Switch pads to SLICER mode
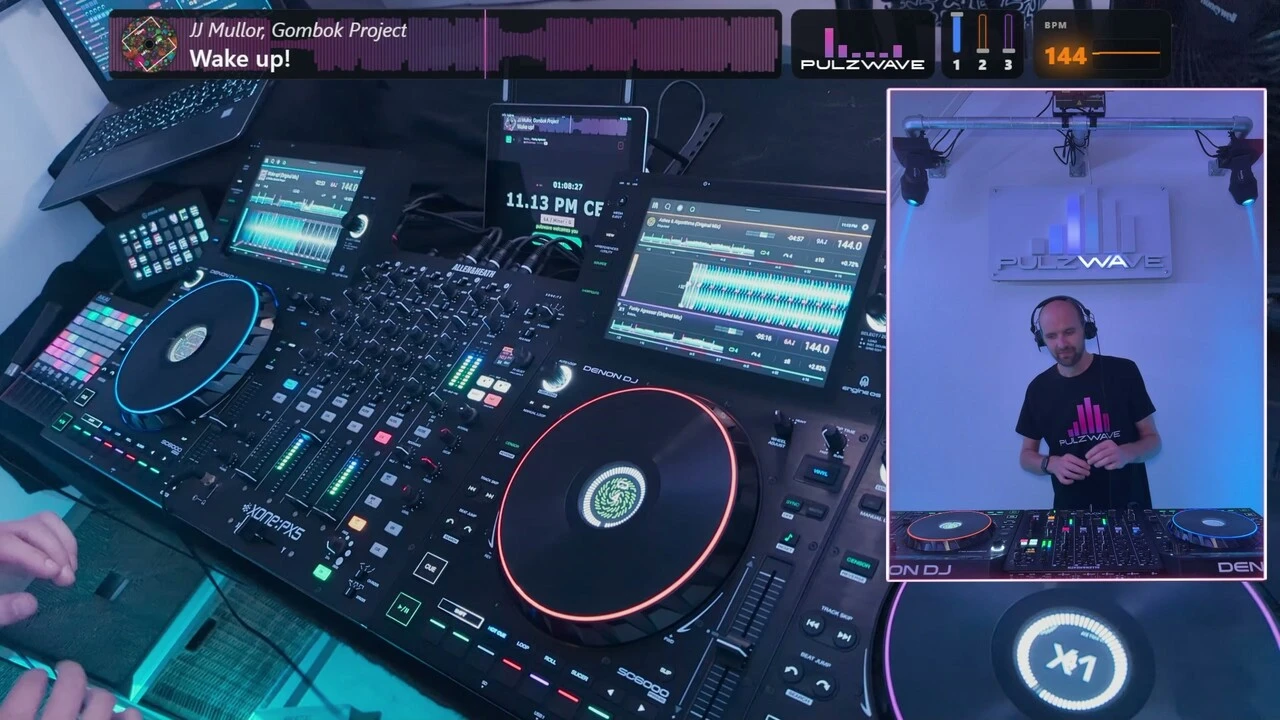The image size is (1280, 720). [x=578, y=673]
